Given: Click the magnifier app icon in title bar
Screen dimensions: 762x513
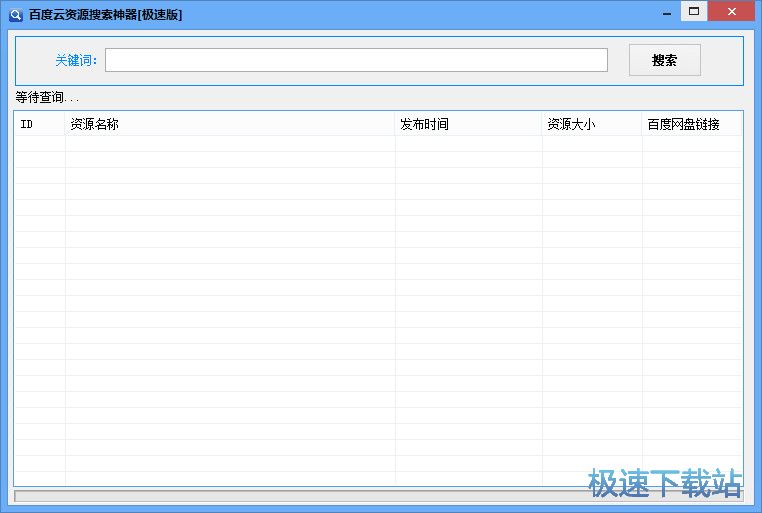Looking at the screenshot, I should click(x=15, y=15).
